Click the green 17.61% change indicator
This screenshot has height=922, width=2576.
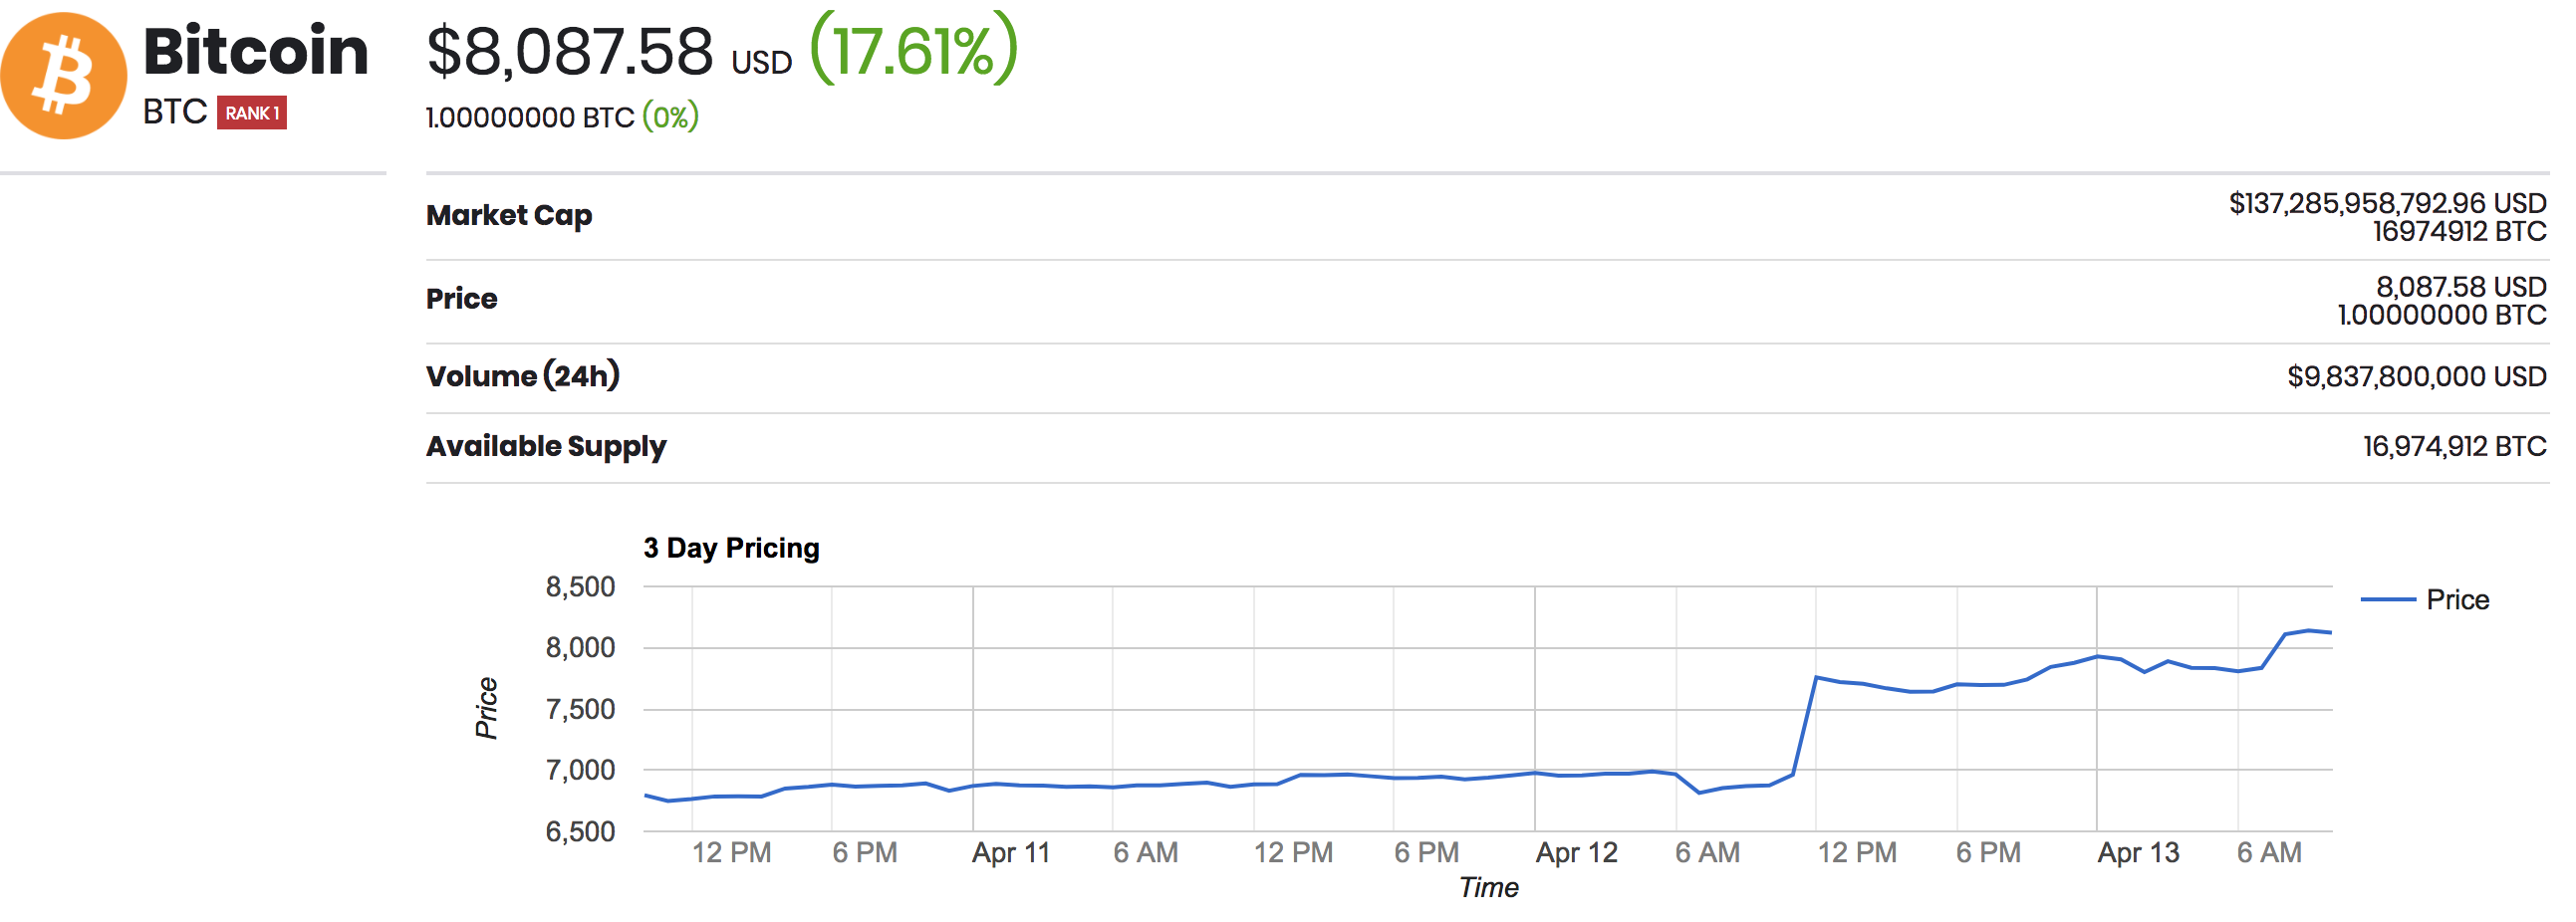point(913,50)
